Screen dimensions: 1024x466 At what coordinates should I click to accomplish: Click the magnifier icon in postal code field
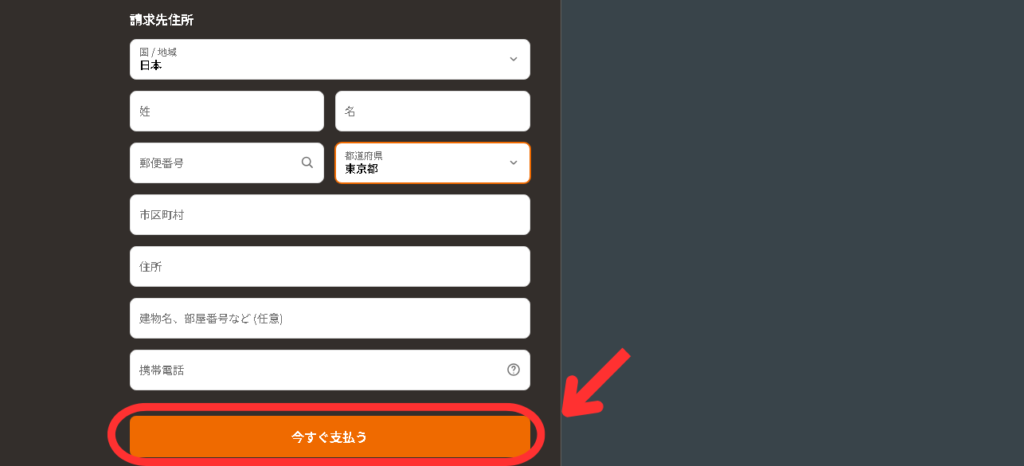307,163
